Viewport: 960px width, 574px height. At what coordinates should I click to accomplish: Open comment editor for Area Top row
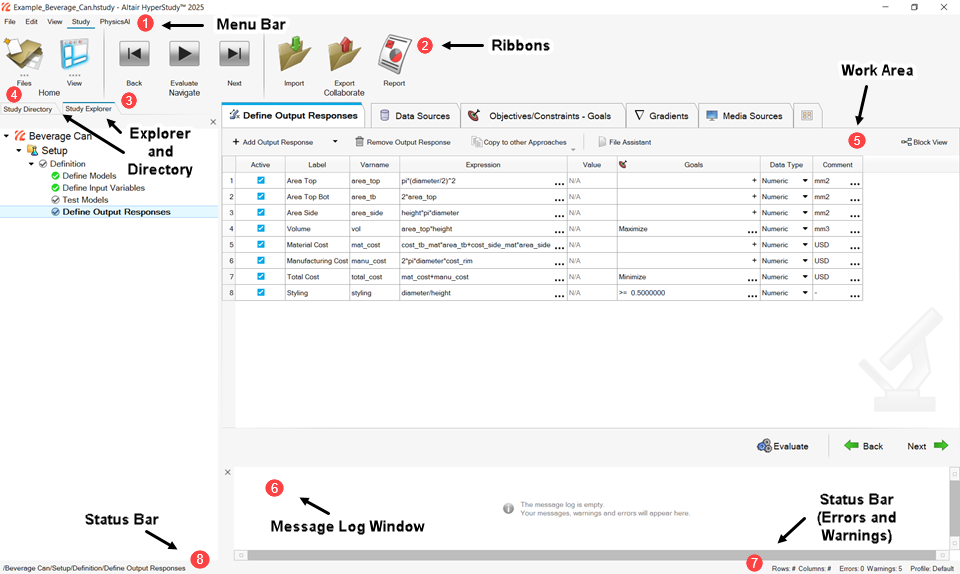[855, 182]
